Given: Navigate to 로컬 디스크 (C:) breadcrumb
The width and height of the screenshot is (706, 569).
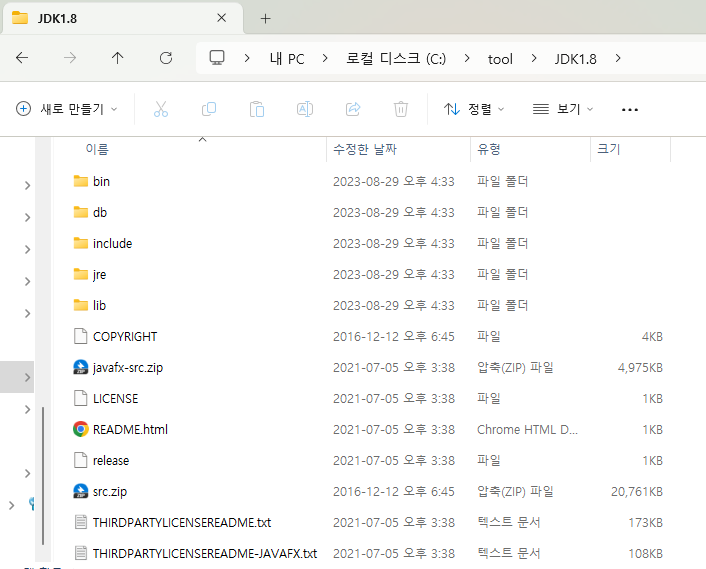Looking at the screenshot, I should (x=396, y=59).
